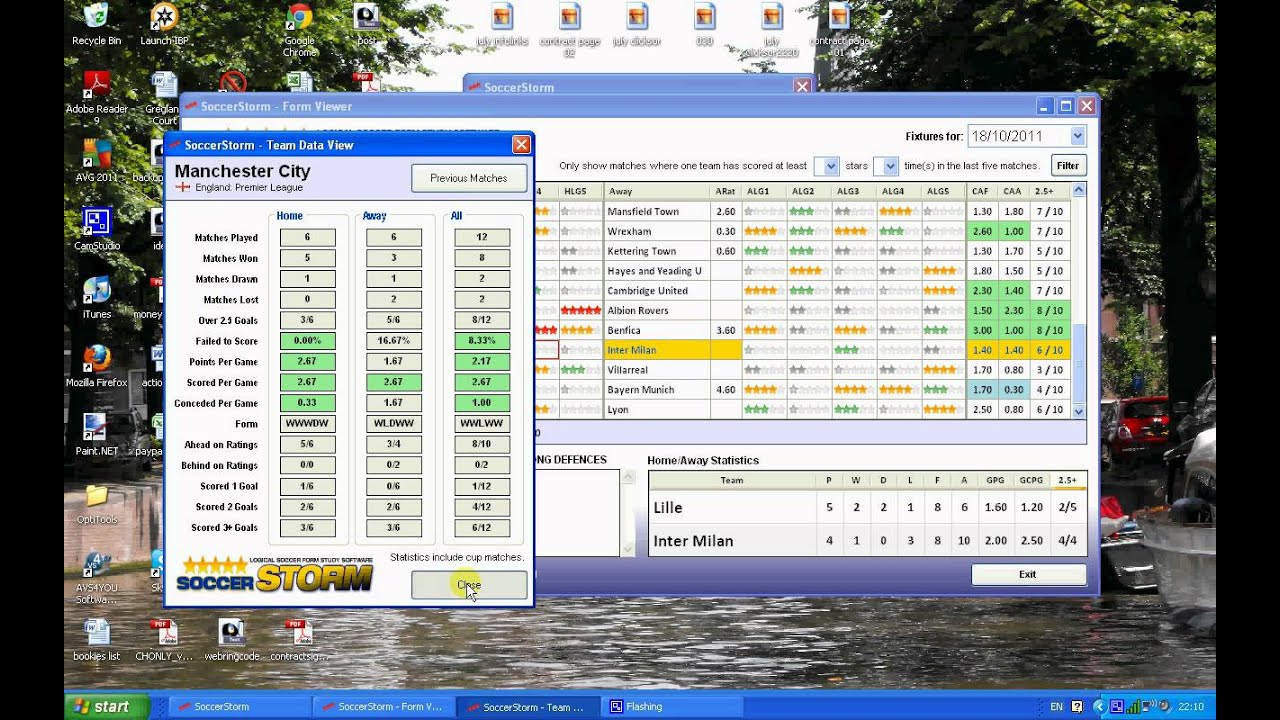Screen dimensions: 1280x720
Task: Open the webringcode desktop file
Action: point(232,640)
